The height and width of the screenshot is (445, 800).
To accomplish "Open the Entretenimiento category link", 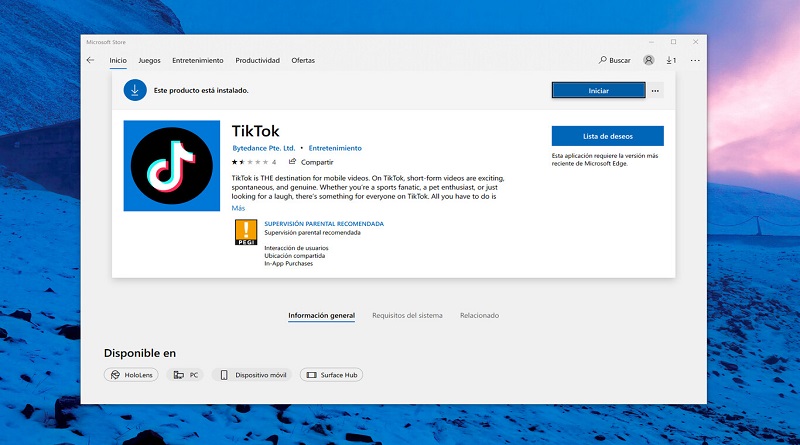I will [335, 148].
